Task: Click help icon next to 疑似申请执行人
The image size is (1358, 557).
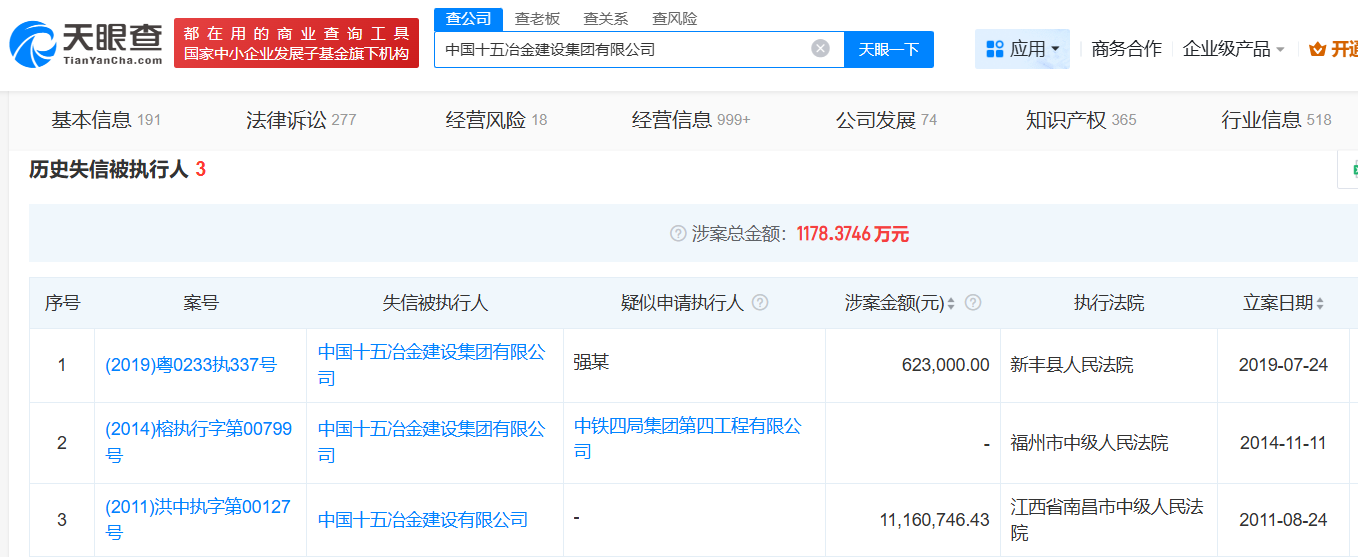Action: pyautogui.click(x=760, y=303)
